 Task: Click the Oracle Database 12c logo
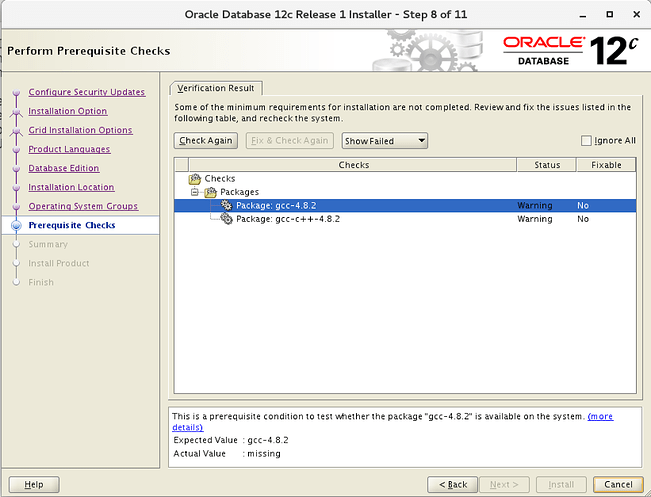pos(571,51)
